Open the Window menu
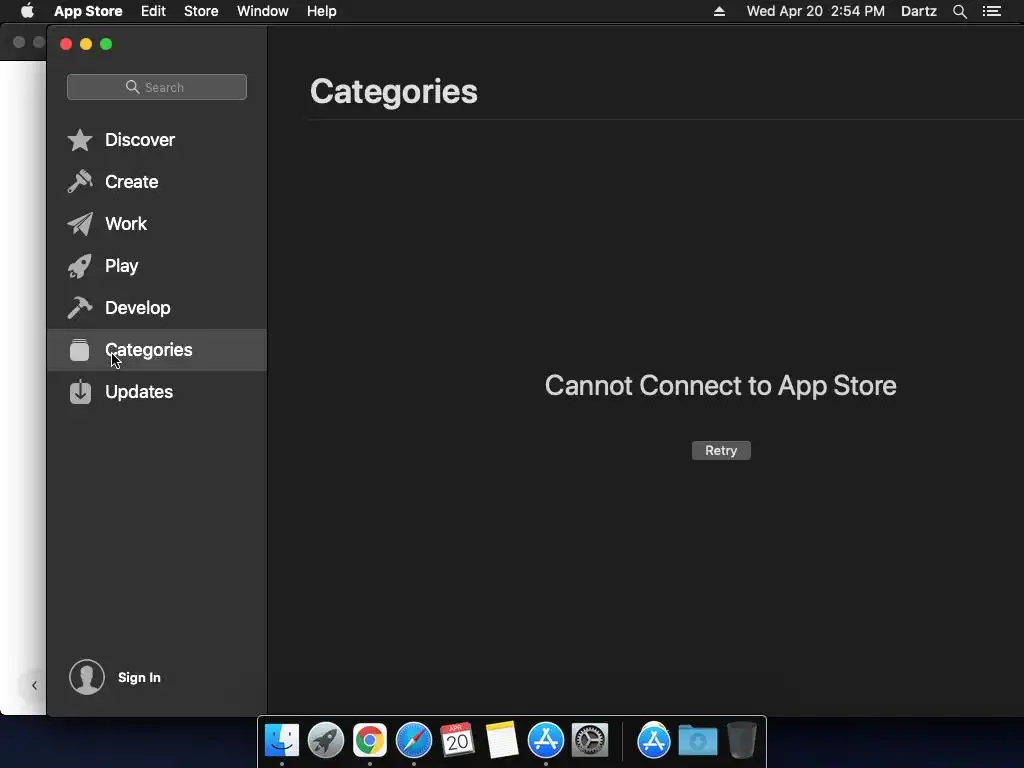This screenshot has width=1024, height=768. click(x=263, y=11)
